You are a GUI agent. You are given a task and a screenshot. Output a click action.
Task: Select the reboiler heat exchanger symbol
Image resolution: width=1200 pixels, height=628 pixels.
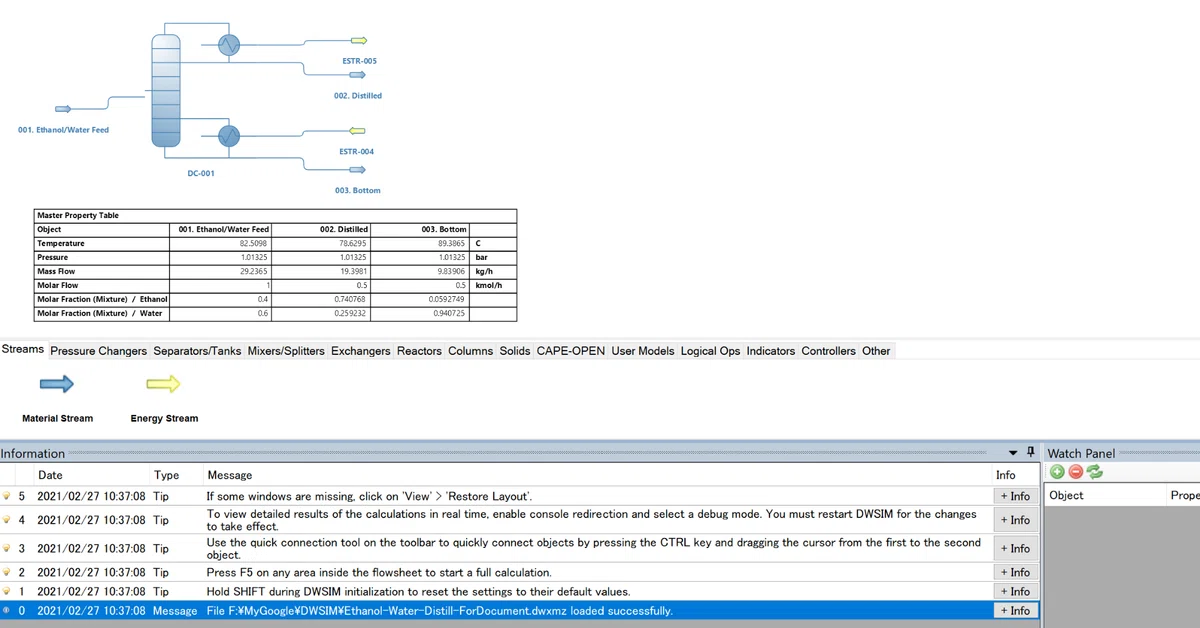229,135
